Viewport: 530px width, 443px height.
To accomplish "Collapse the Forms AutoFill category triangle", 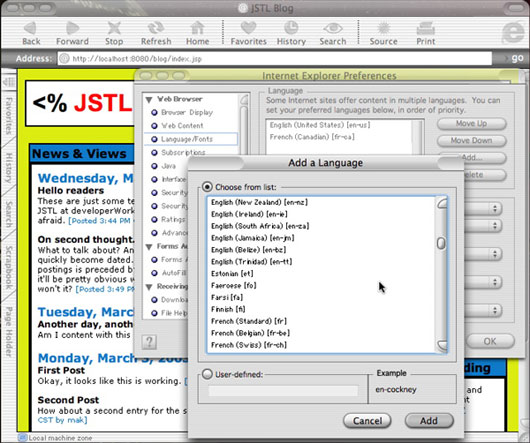I will coord(149,247).
